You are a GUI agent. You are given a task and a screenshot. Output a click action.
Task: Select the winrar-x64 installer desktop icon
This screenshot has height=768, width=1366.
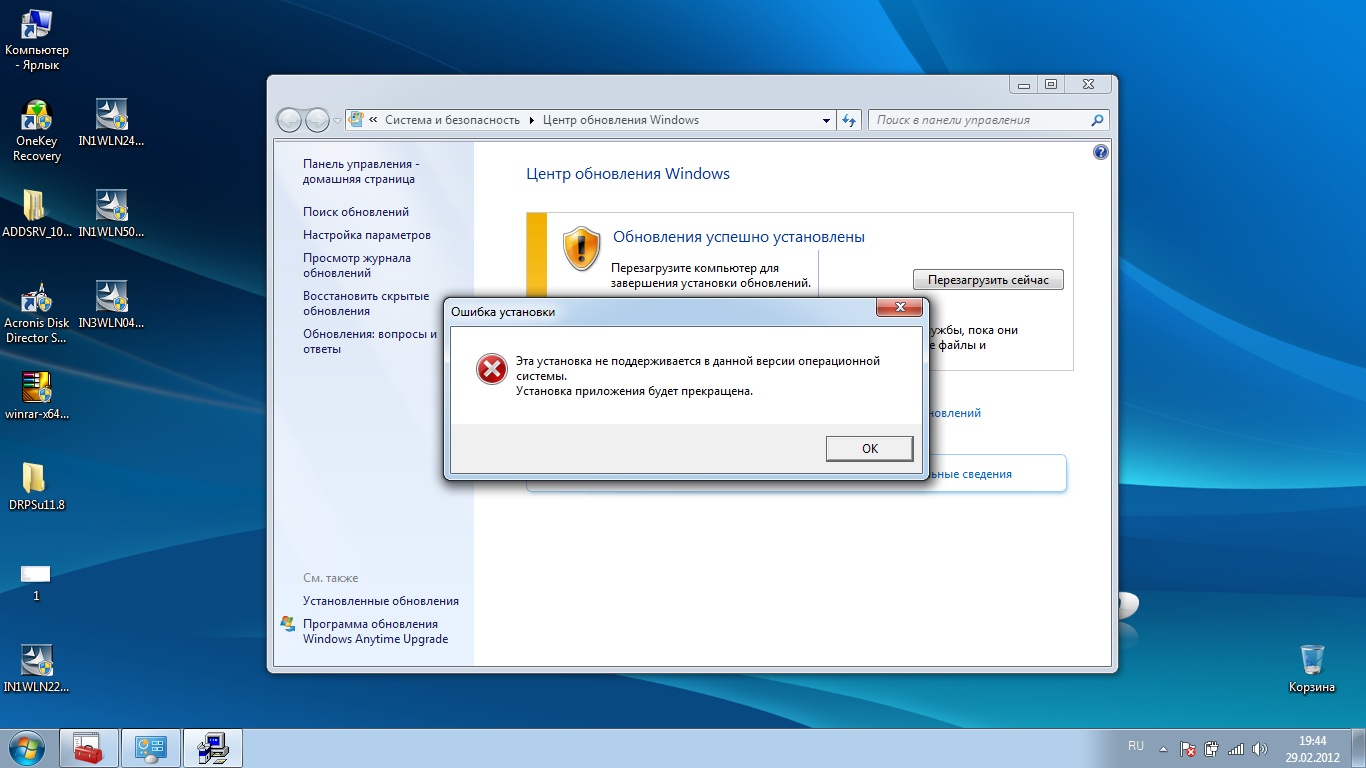(x=36, y=396)
